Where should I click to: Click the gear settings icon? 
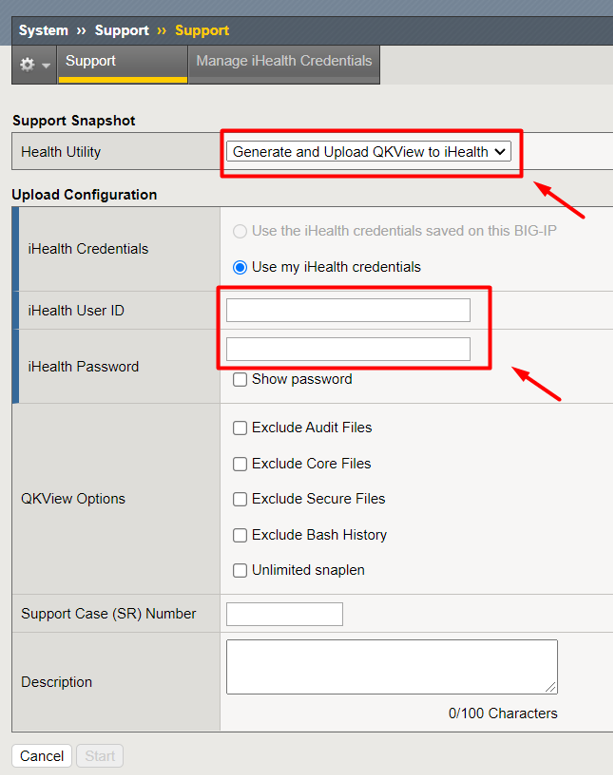(27, 64)
